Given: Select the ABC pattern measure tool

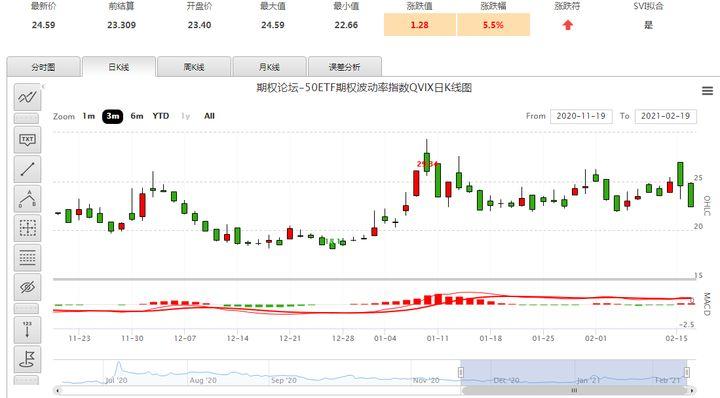Looking at the screenshot, I should point(27,199).
